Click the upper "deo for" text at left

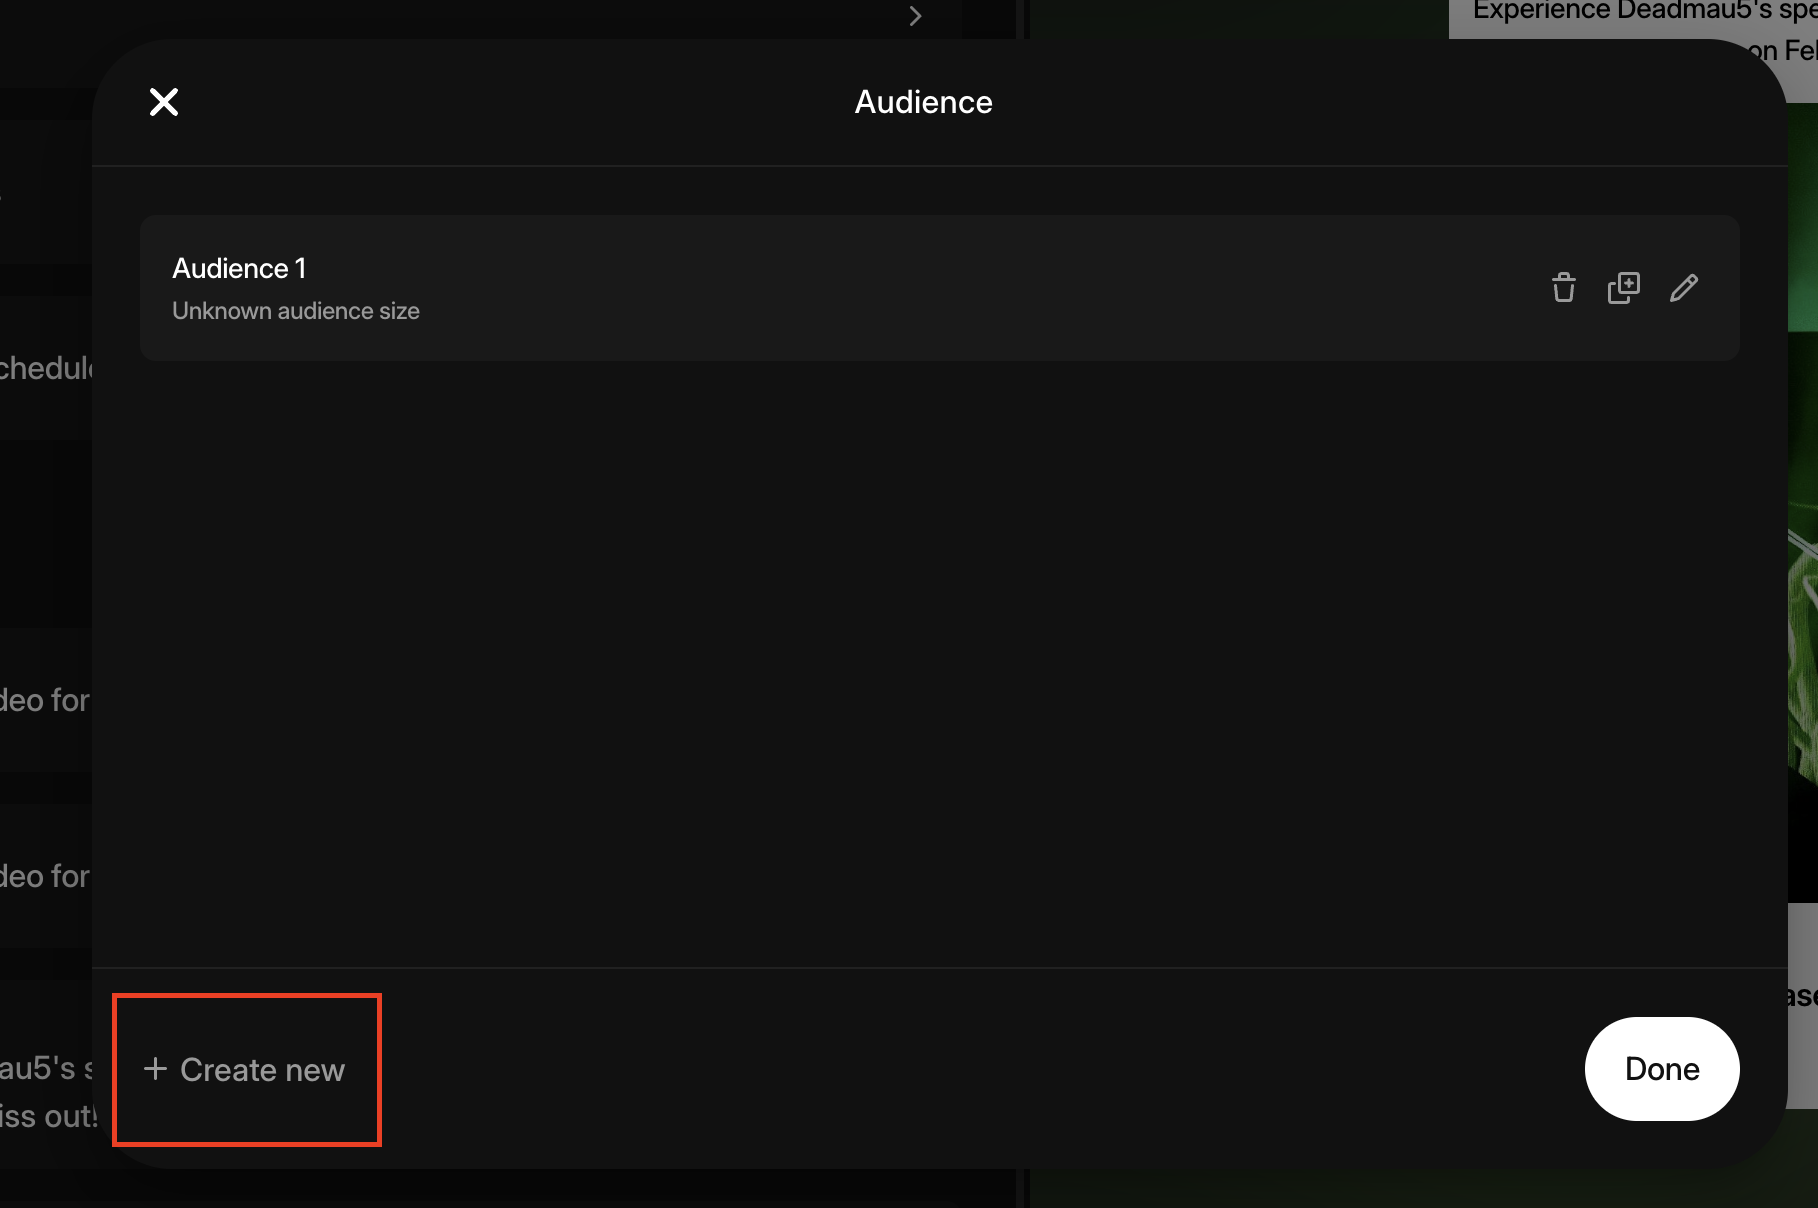click(x=45, y=700)
